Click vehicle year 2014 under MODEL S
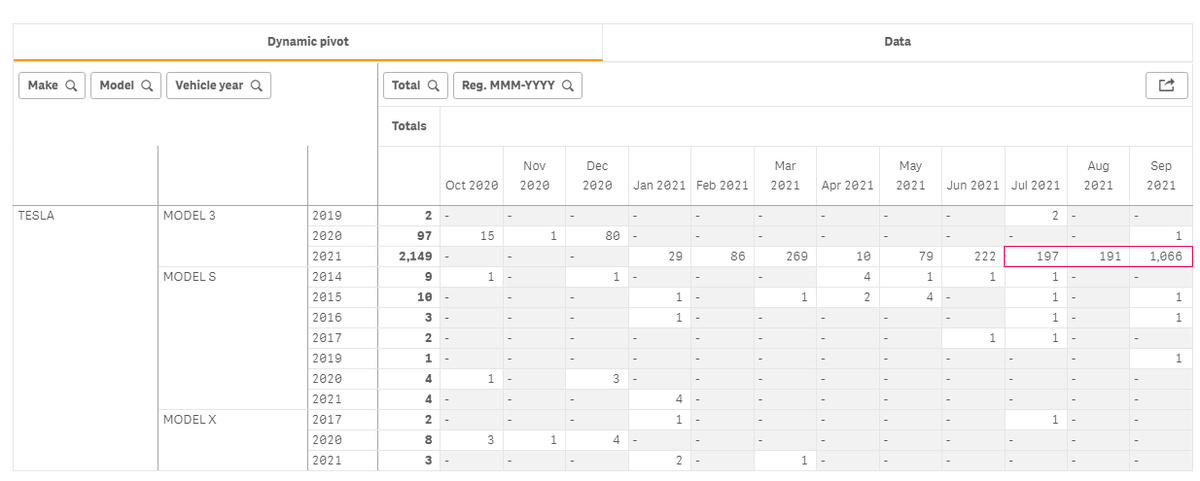This screenshot has width=1200, height=481. click(327, 276)
